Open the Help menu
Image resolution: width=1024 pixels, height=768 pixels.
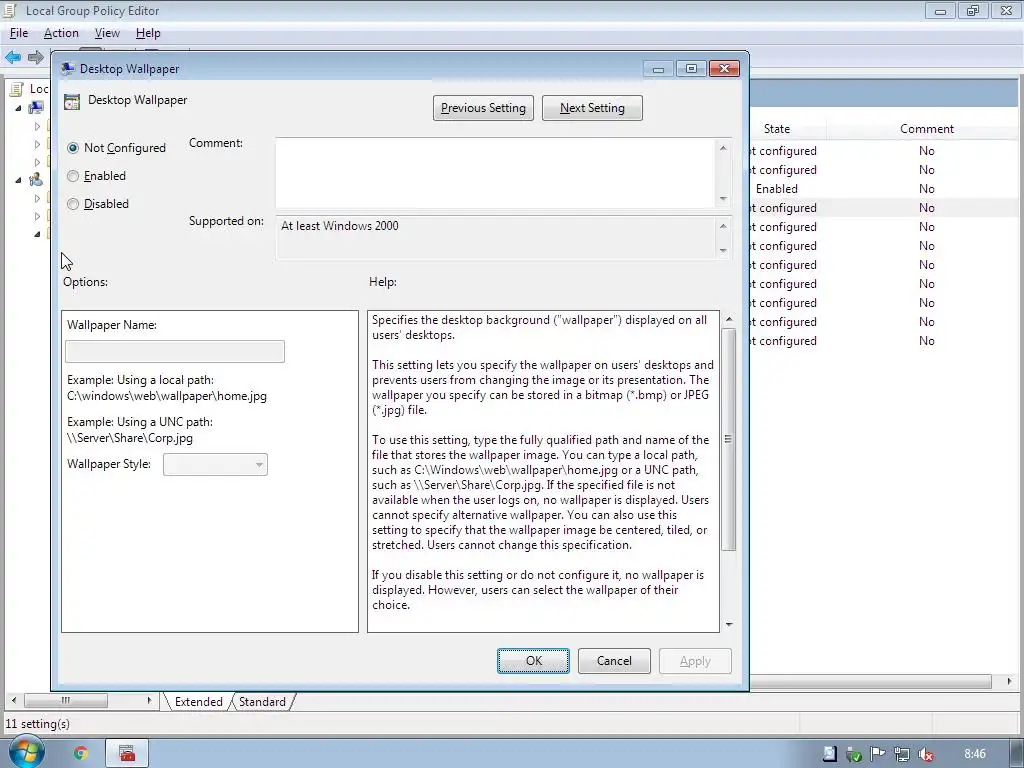(x=148, y=33)
